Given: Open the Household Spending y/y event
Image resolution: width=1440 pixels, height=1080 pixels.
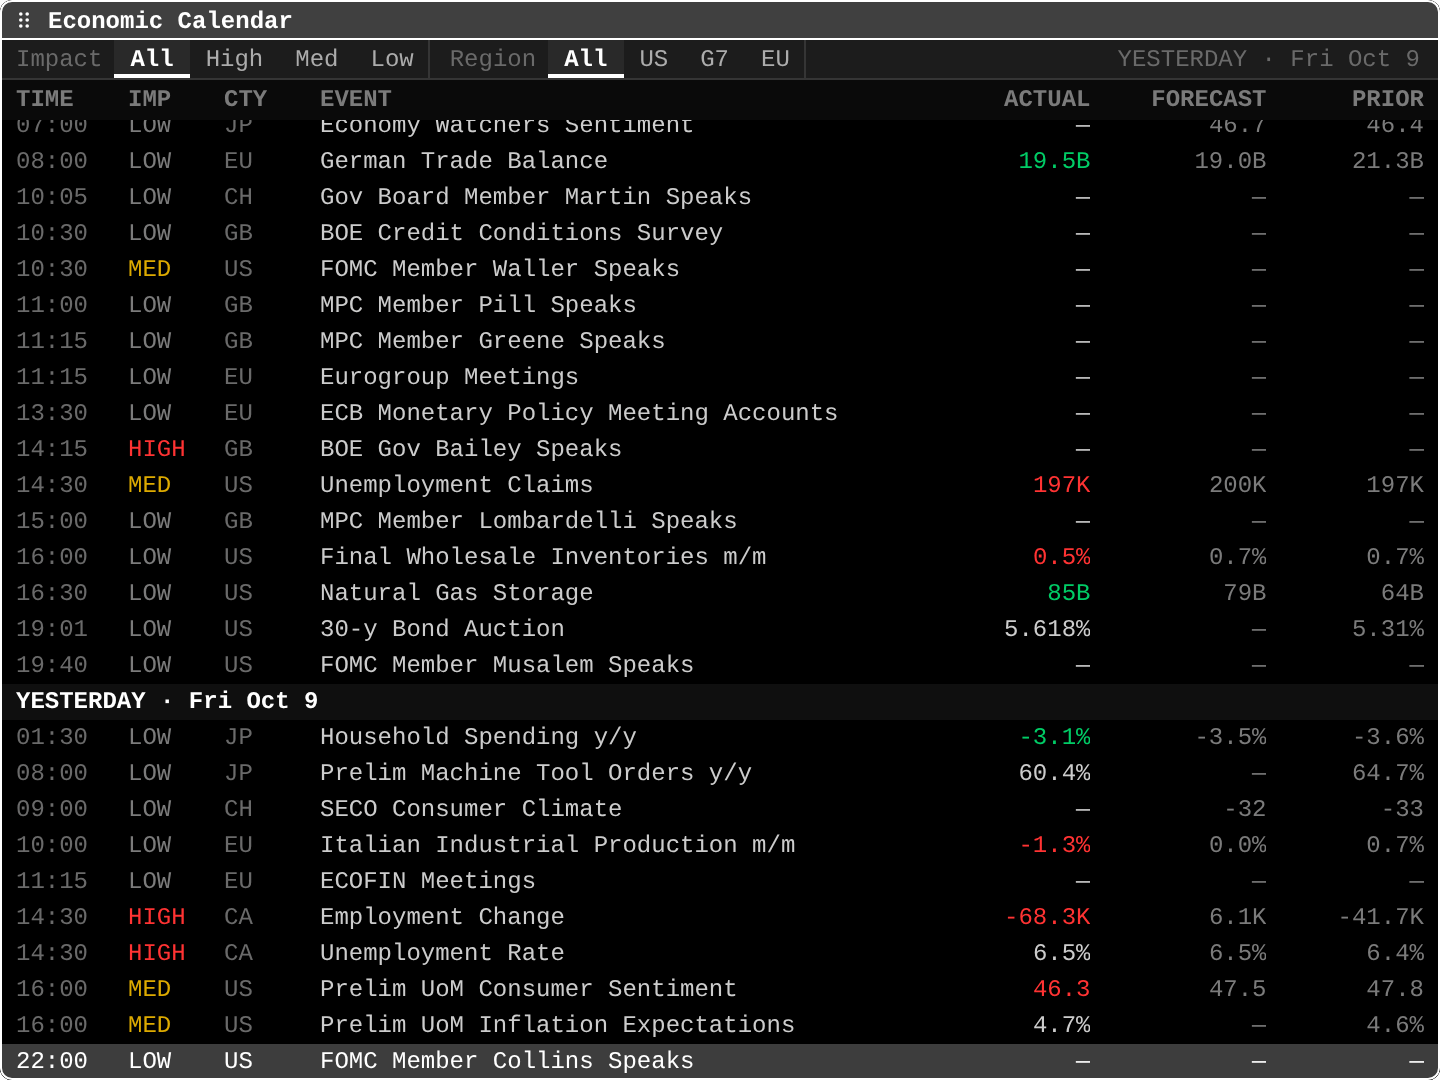Looking at the screenshot, I should click(720, 737).
